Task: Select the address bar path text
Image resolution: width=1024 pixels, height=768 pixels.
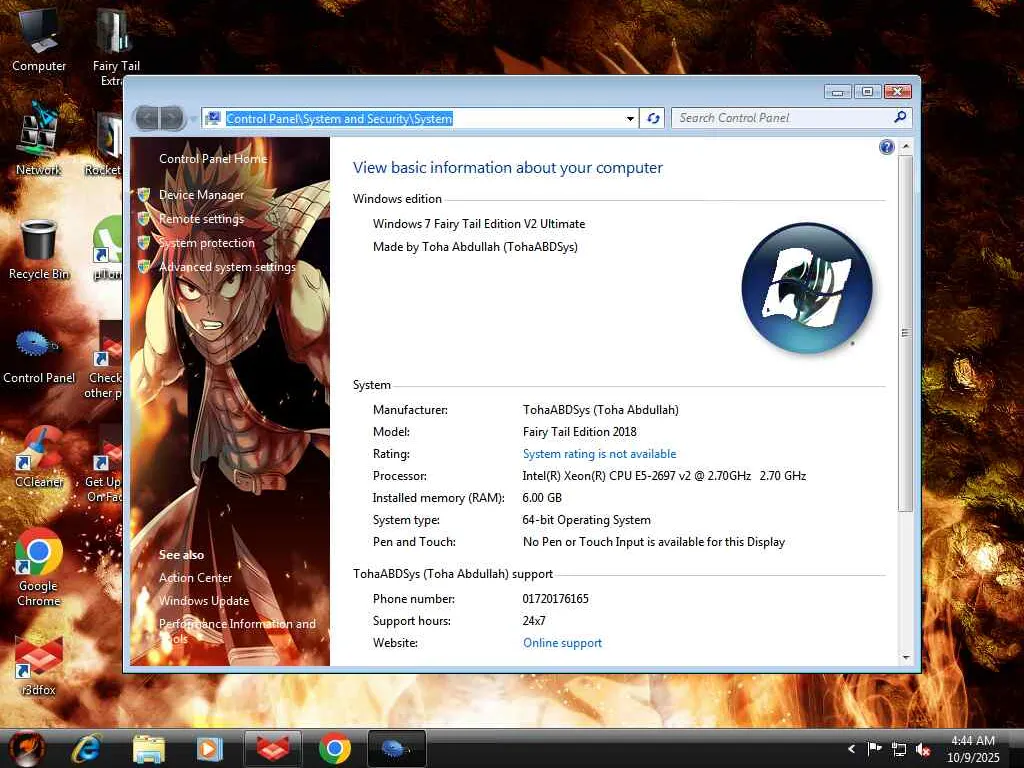Action: [339, 118]
